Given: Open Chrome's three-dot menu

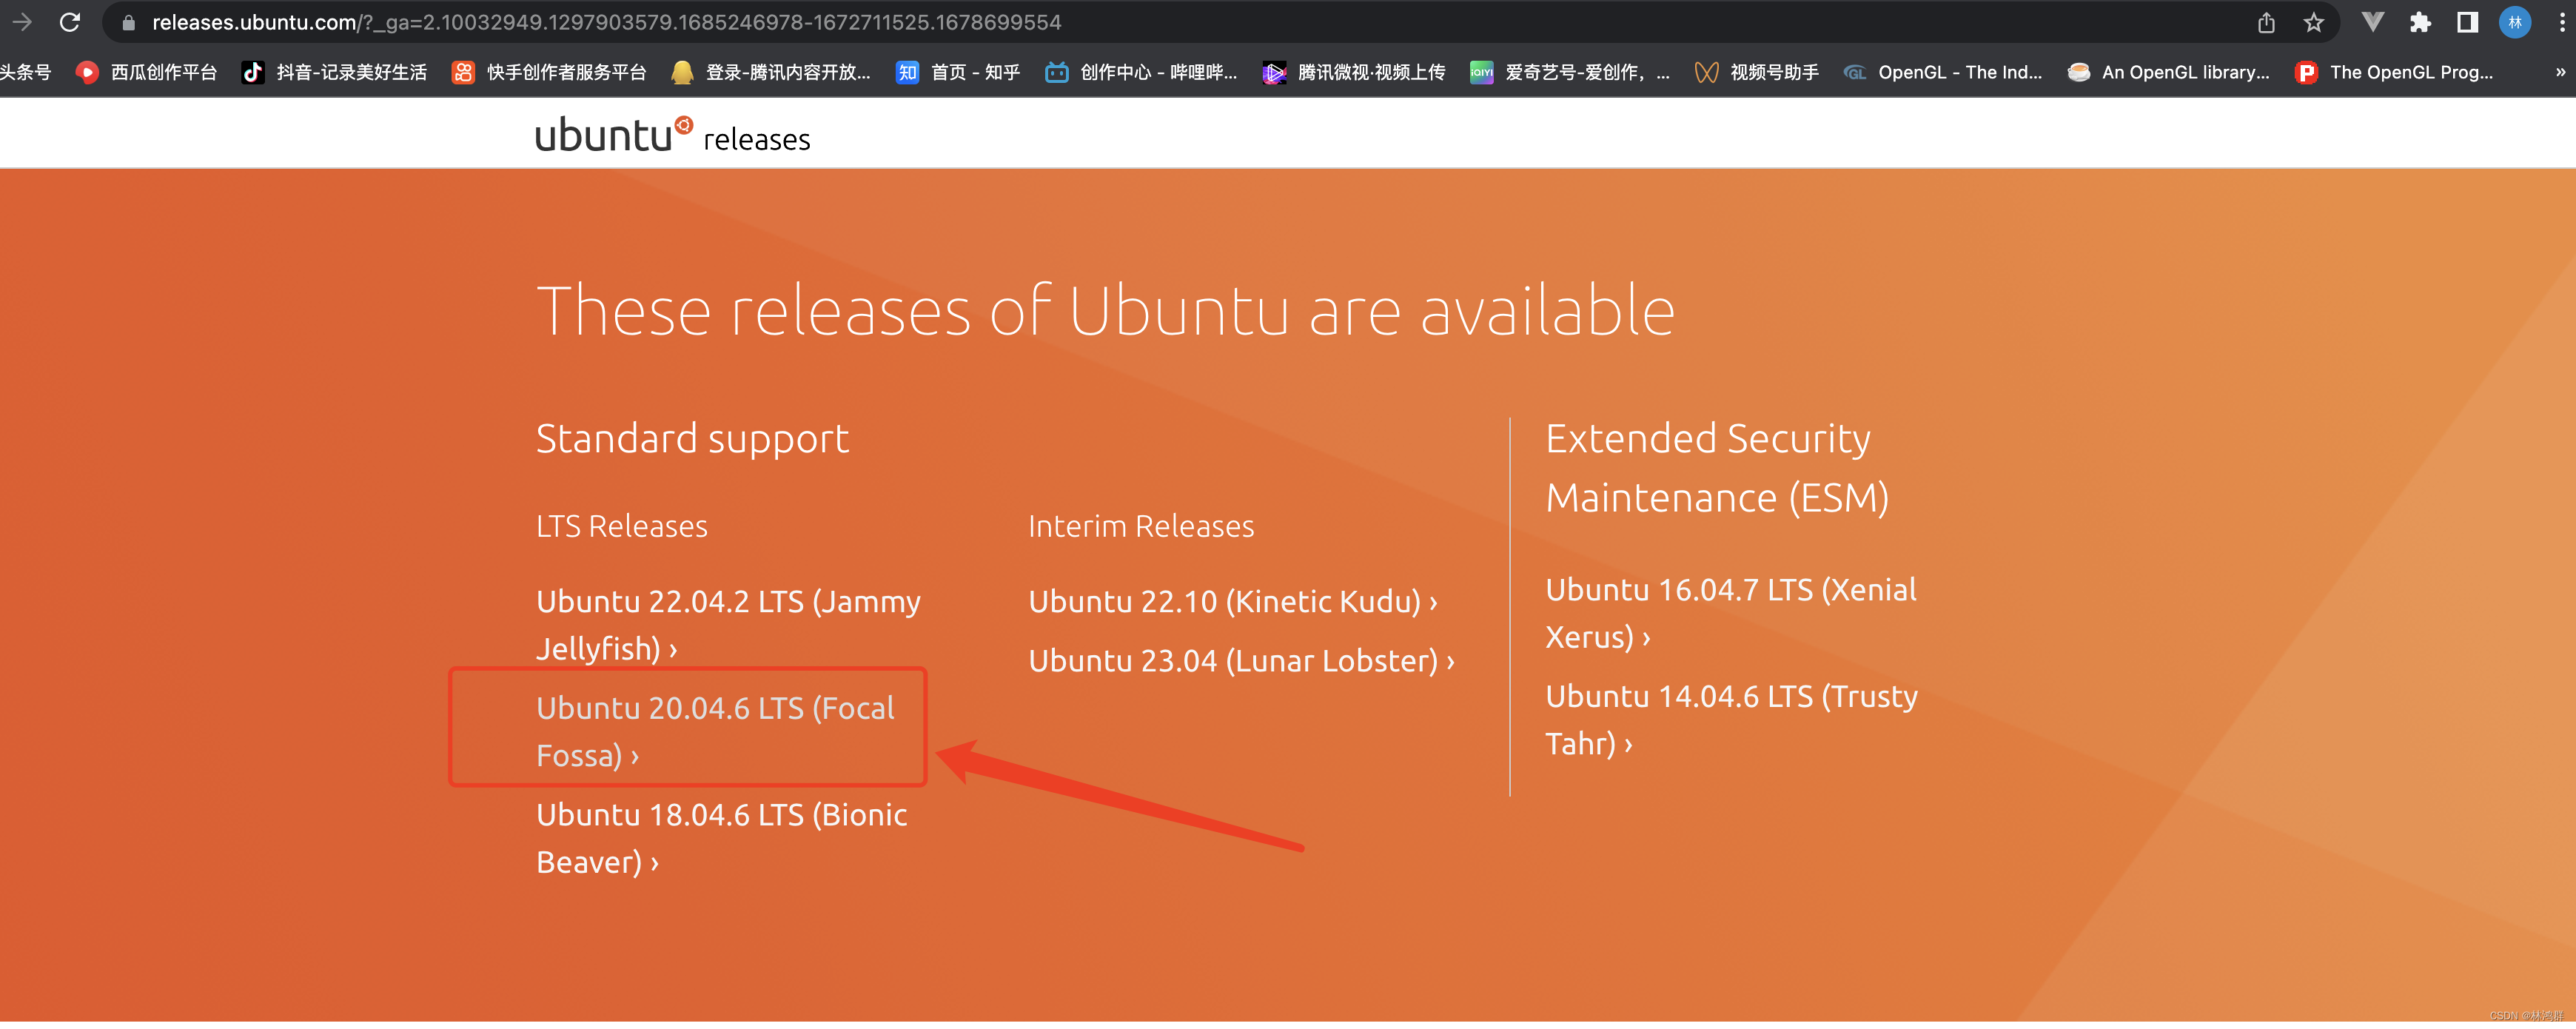Looking at the screenshot, I should tap(2561, 22).
